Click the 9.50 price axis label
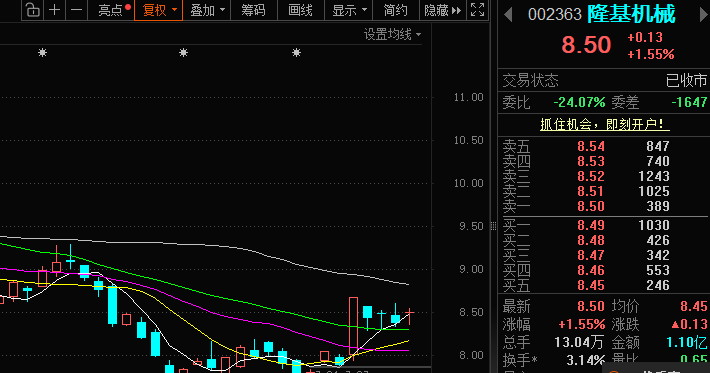710x373 pixels. 471,226
